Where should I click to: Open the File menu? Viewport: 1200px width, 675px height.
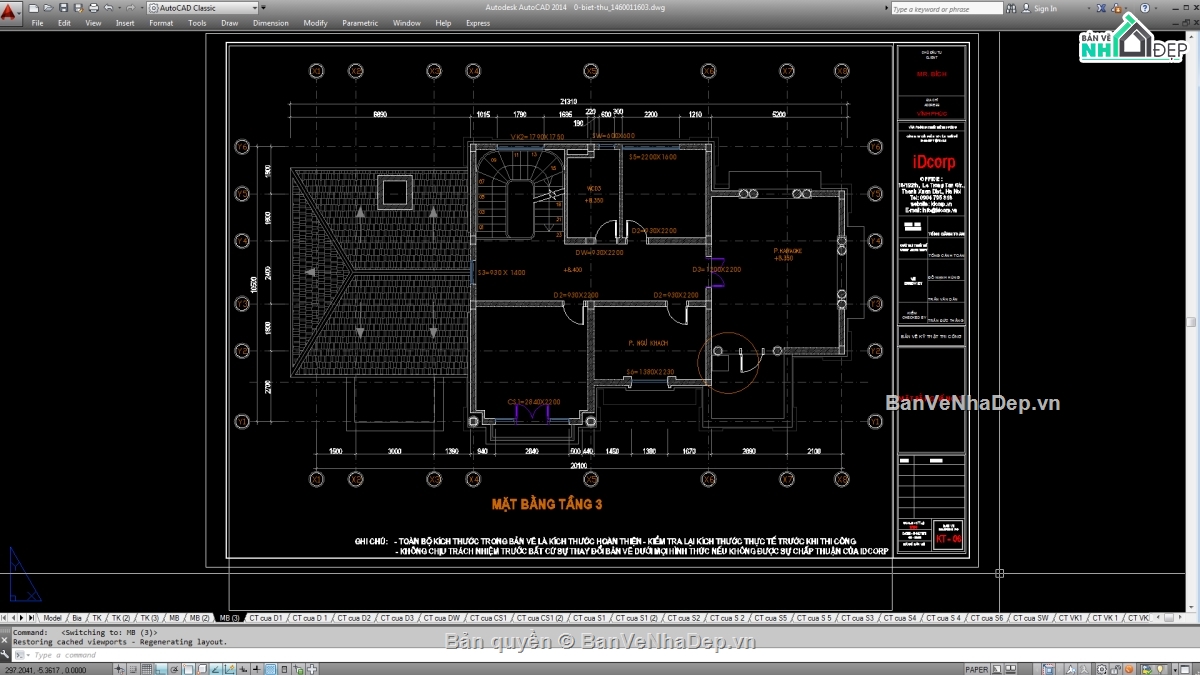point(37,23)
